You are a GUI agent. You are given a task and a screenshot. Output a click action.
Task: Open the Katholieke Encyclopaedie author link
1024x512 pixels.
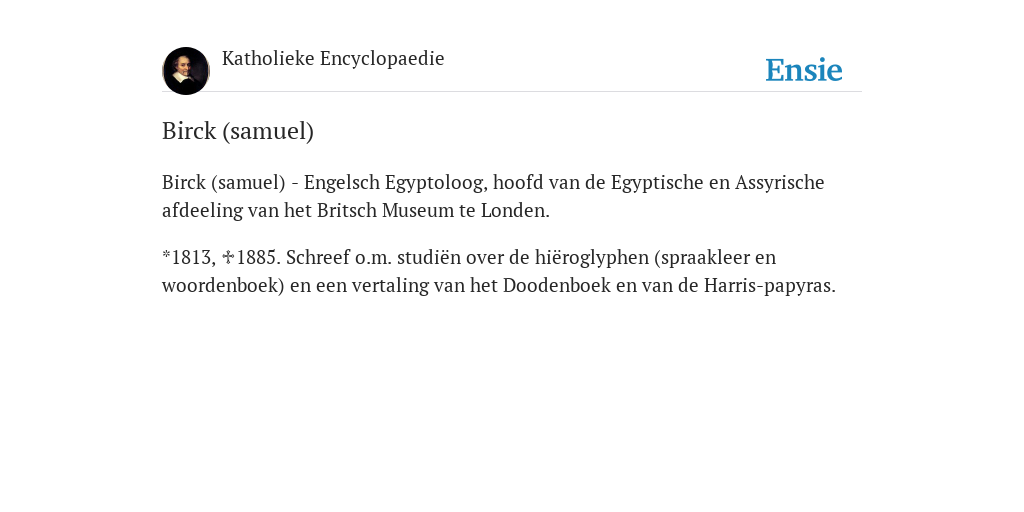(x=333, y=59)
